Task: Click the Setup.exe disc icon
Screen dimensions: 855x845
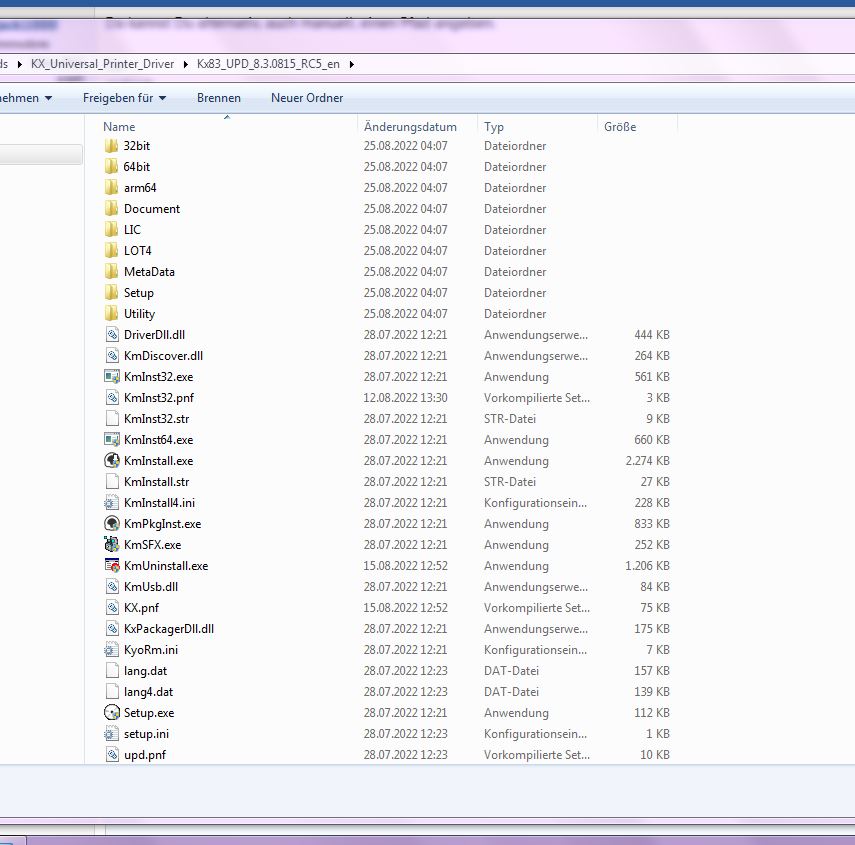Action: pyautogui.click(x=112, y=713)
